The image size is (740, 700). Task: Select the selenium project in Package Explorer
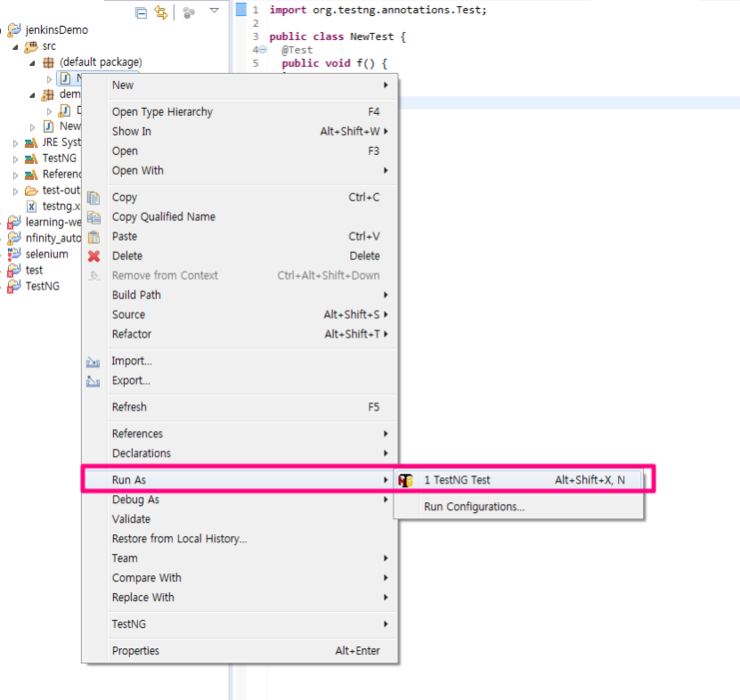click(x=46, y=254)
